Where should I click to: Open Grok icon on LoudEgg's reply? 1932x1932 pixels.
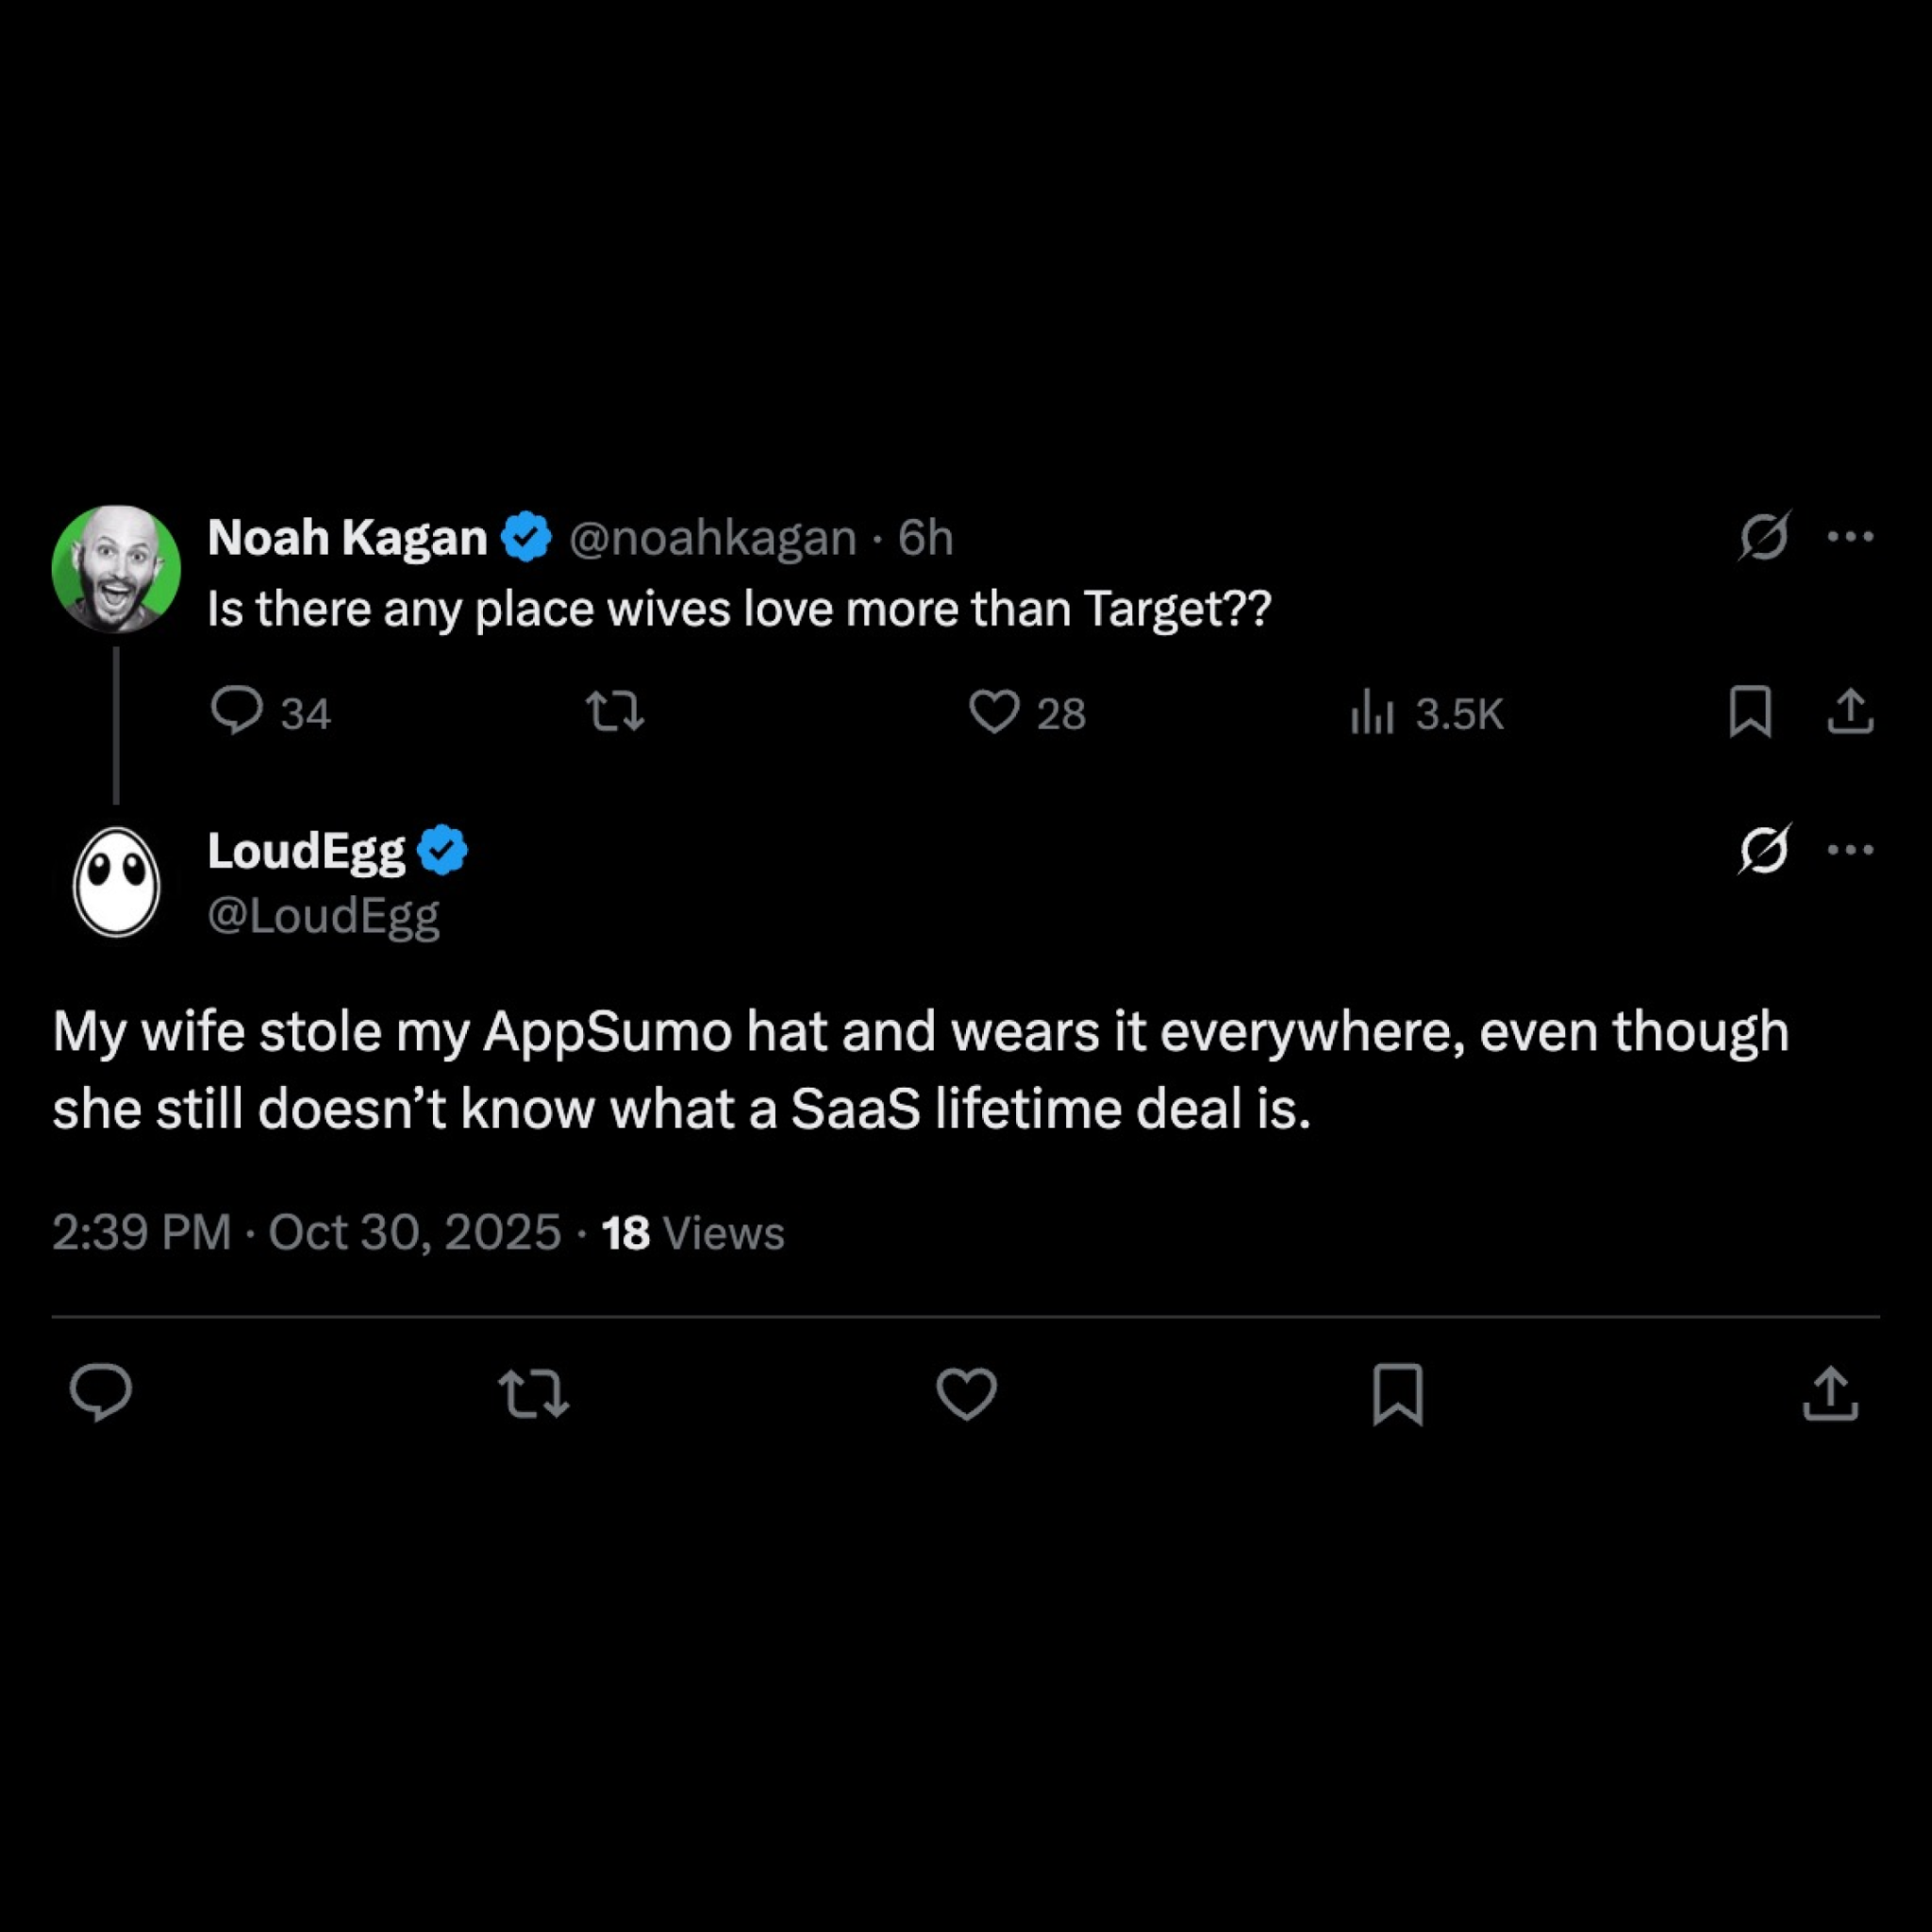pos(1764,851)
